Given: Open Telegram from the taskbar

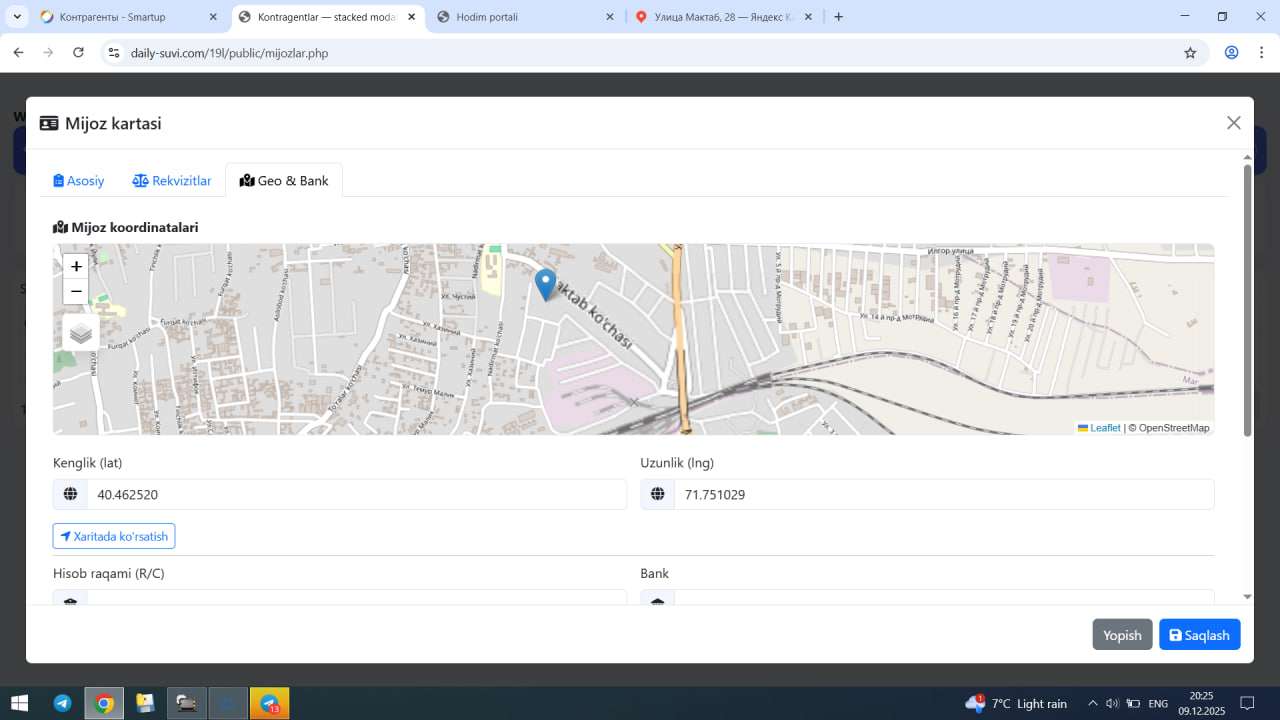Looking at the screenshot, I should (63, 703).
